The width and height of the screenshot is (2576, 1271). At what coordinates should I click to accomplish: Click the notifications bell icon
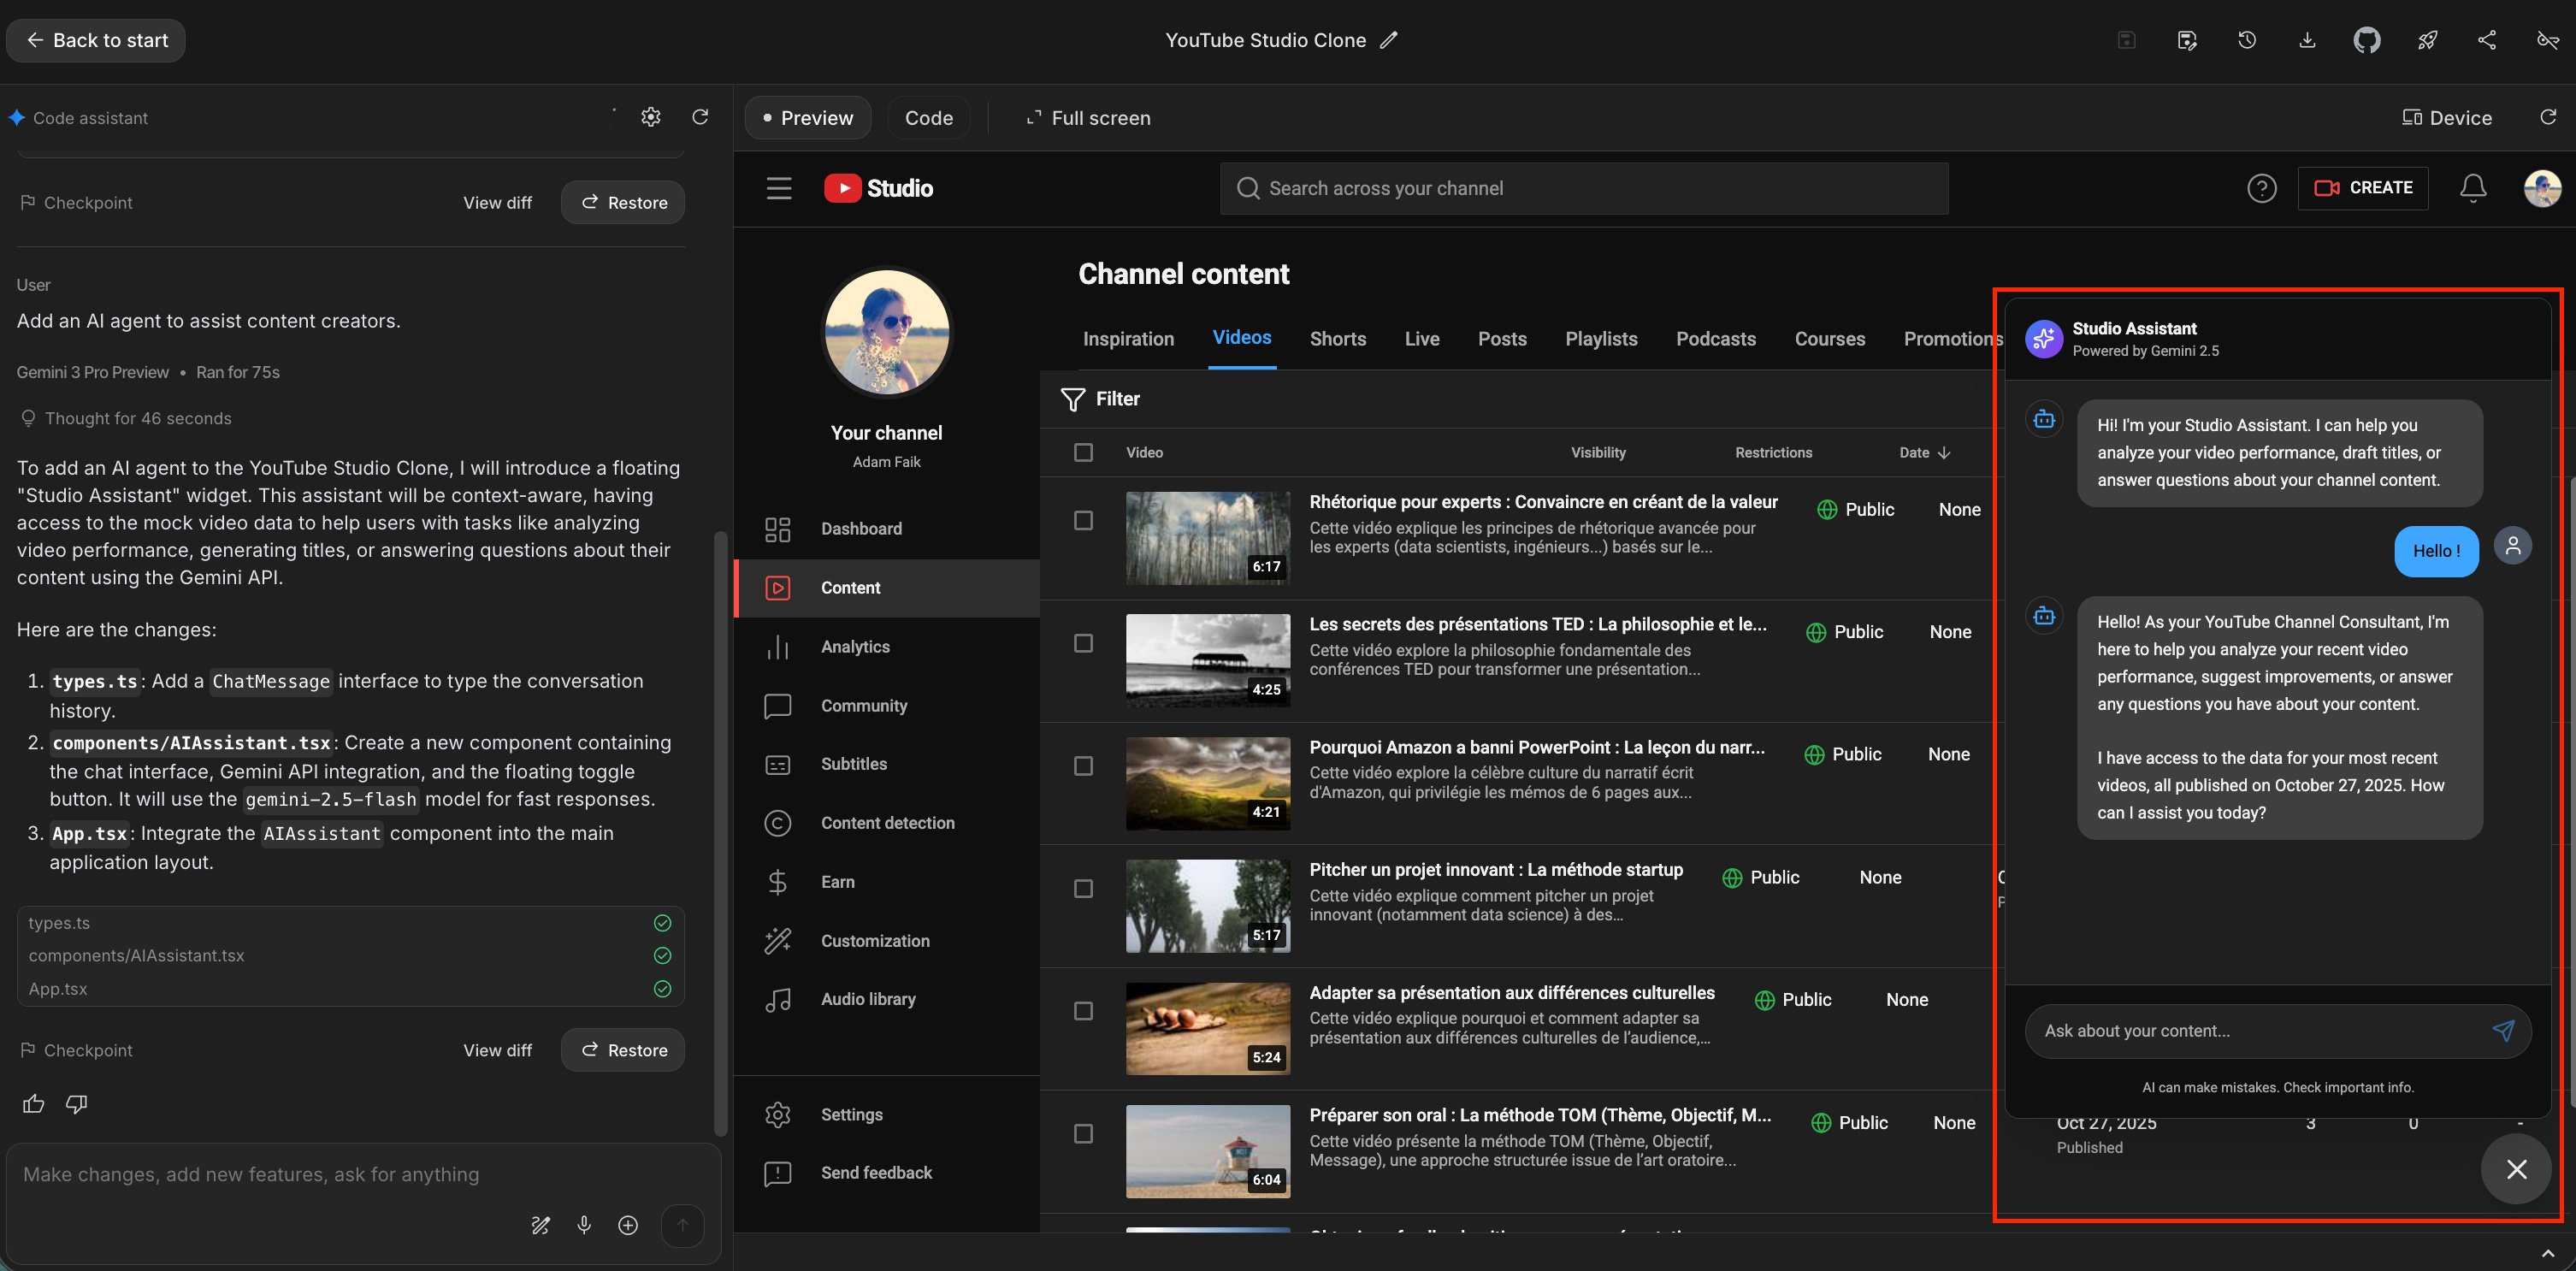(2473, 188)
